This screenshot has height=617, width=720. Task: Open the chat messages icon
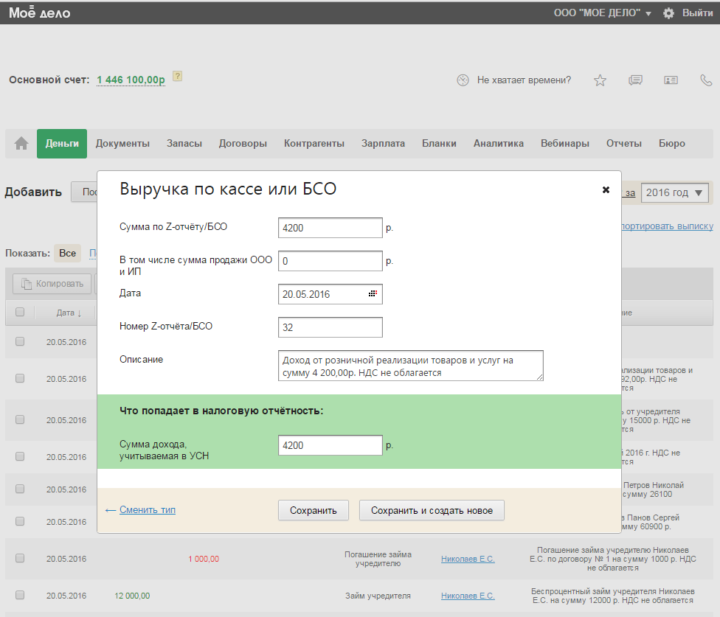click(x=635, y=80)
